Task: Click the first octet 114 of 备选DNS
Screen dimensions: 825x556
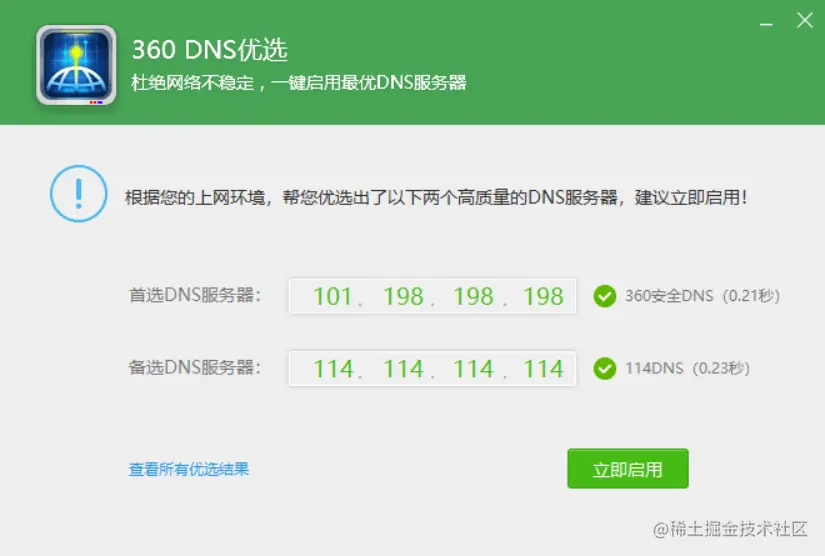Action: [333, 368]
